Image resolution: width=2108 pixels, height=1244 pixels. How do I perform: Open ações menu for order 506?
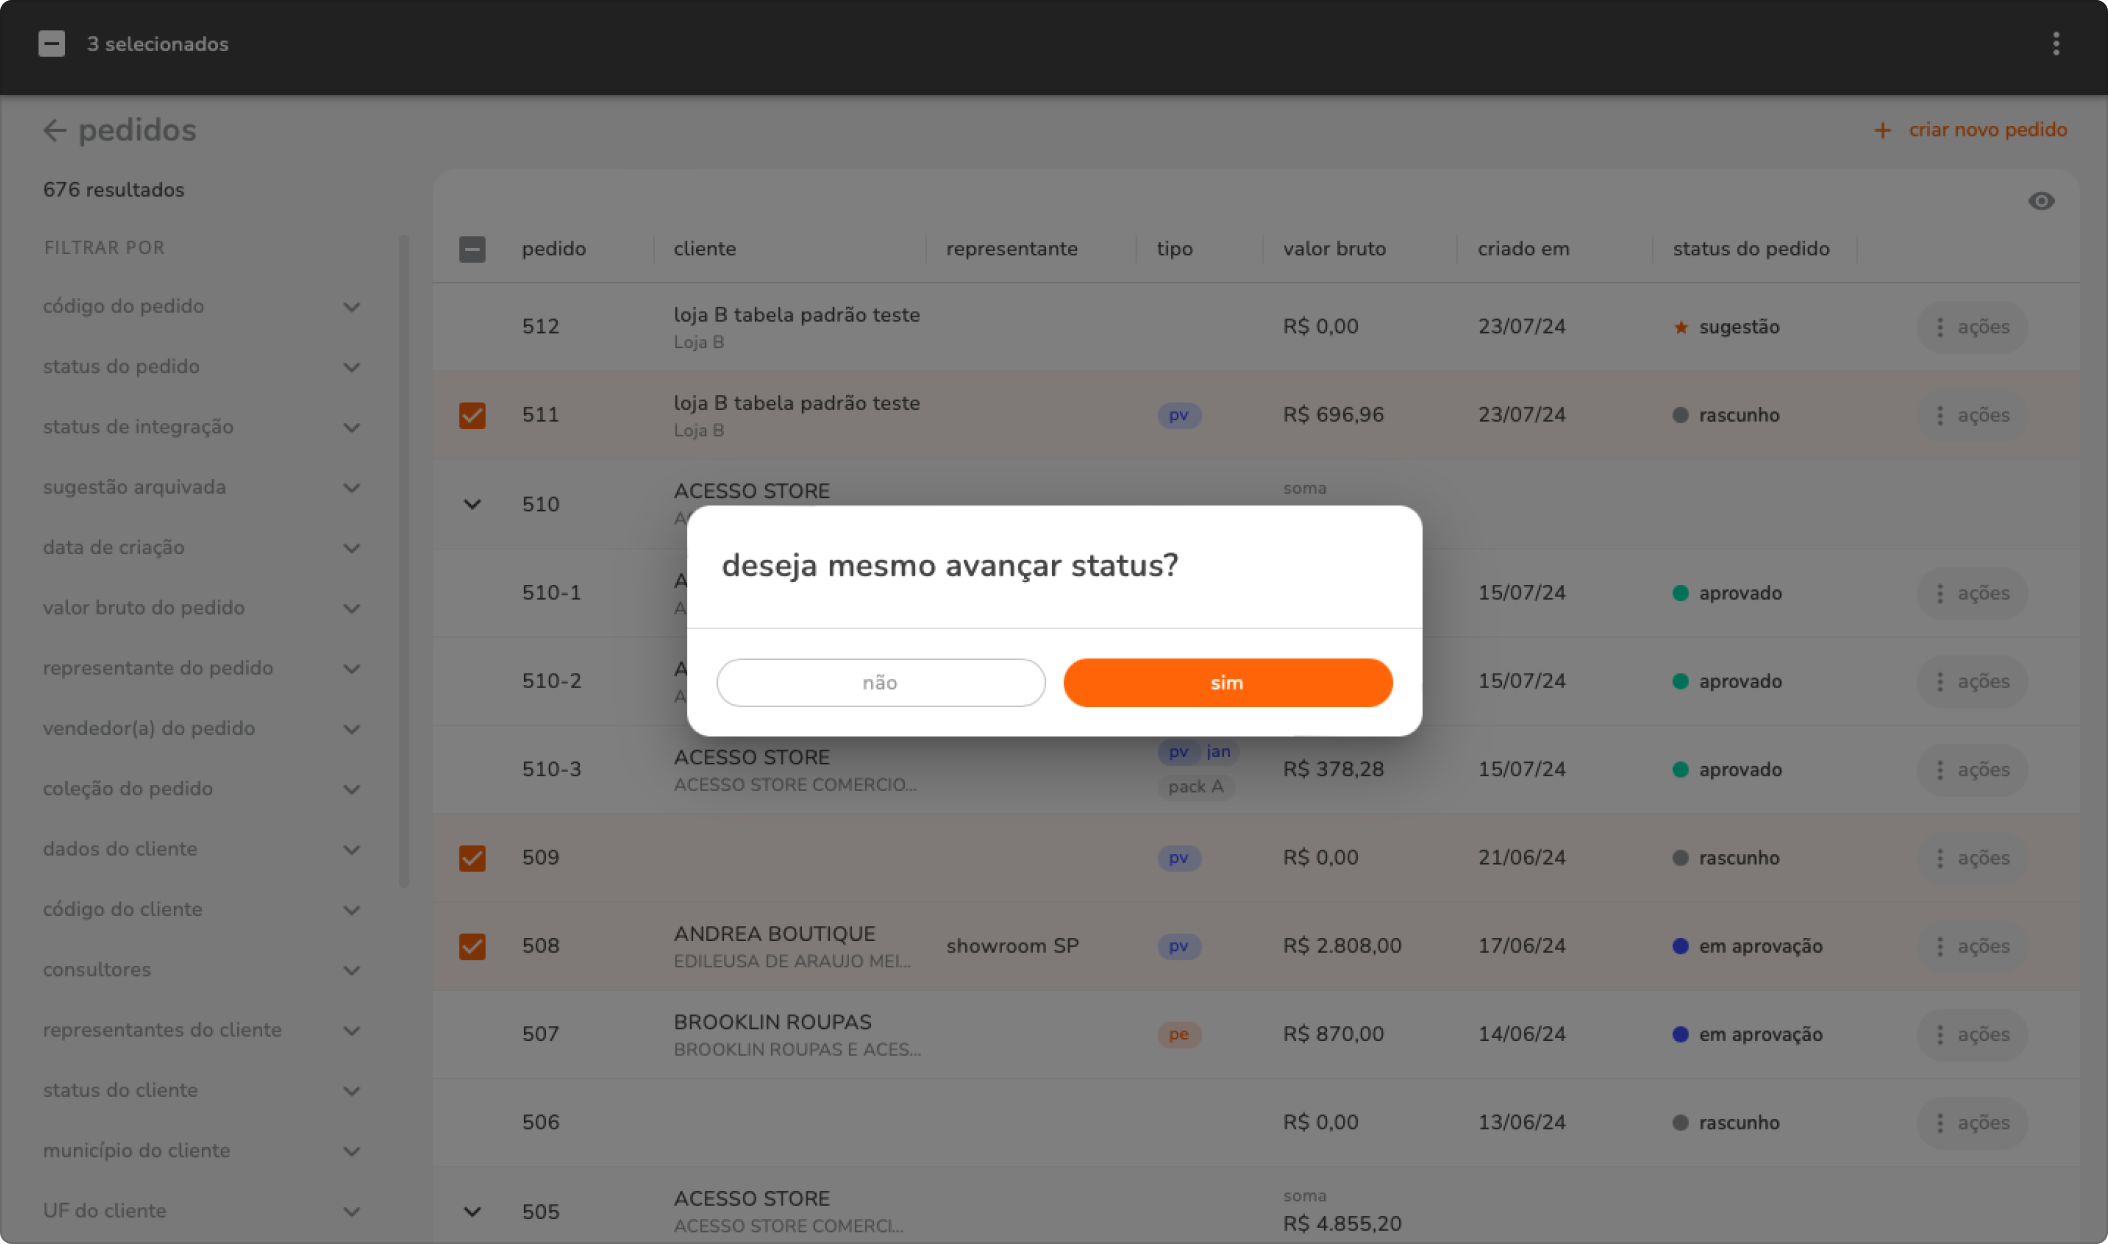pyautogui.click(x=1971, y=1122)
